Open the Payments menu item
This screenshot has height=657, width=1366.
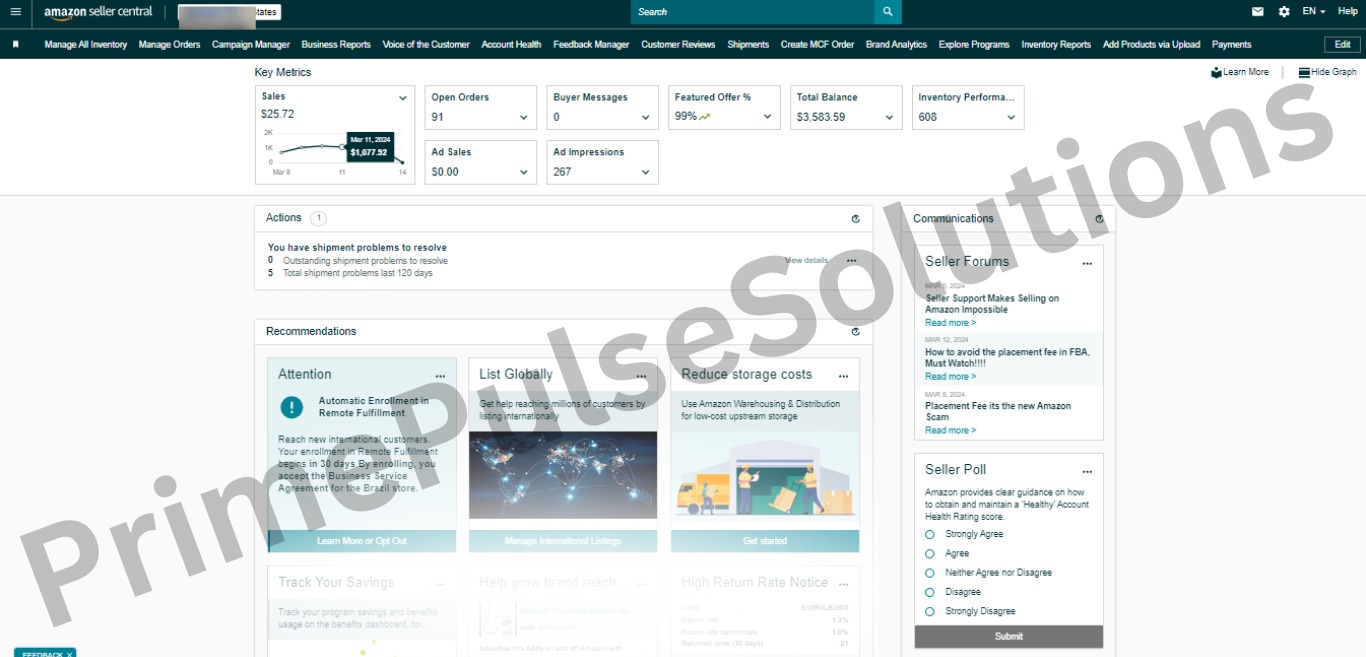pos(1231,44)
